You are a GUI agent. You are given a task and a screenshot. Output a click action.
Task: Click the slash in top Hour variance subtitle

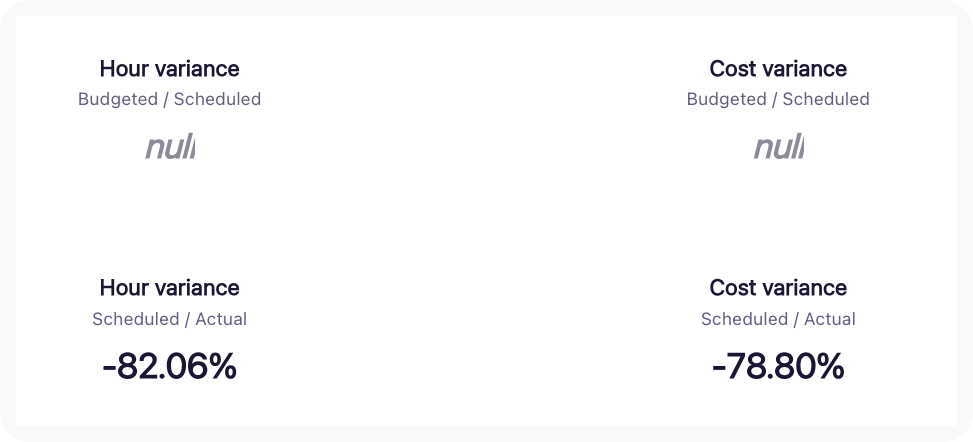coord(166,99)
